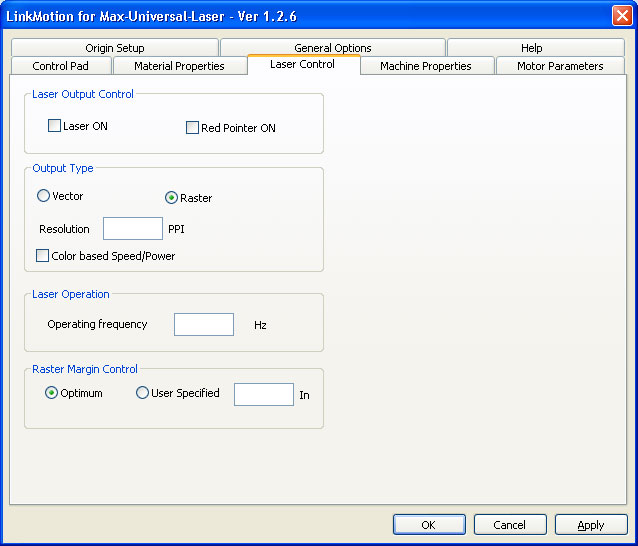Enable the Laser ON checkbox
The width and height of the screenshot is (638, 546).
coord(55,127)
